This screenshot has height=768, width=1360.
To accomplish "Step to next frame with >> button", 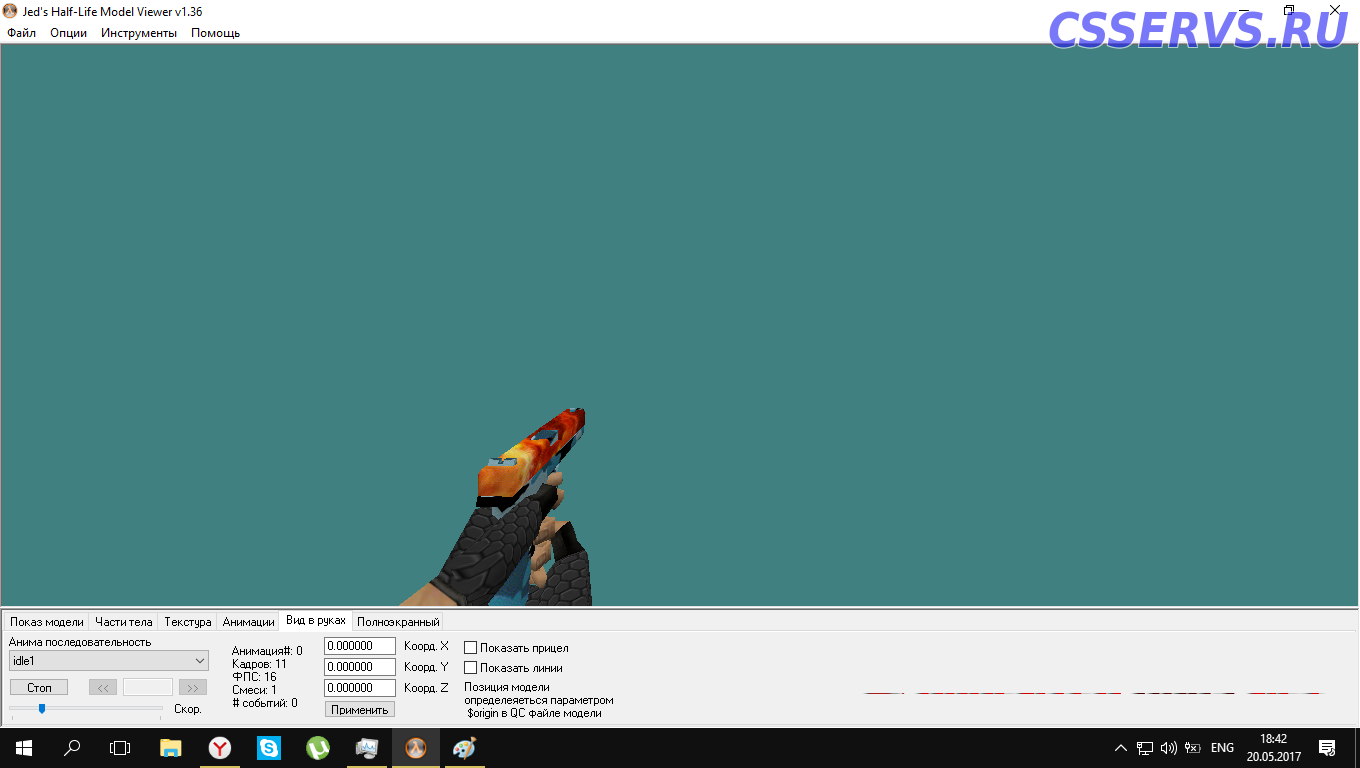I will (193, 688).
